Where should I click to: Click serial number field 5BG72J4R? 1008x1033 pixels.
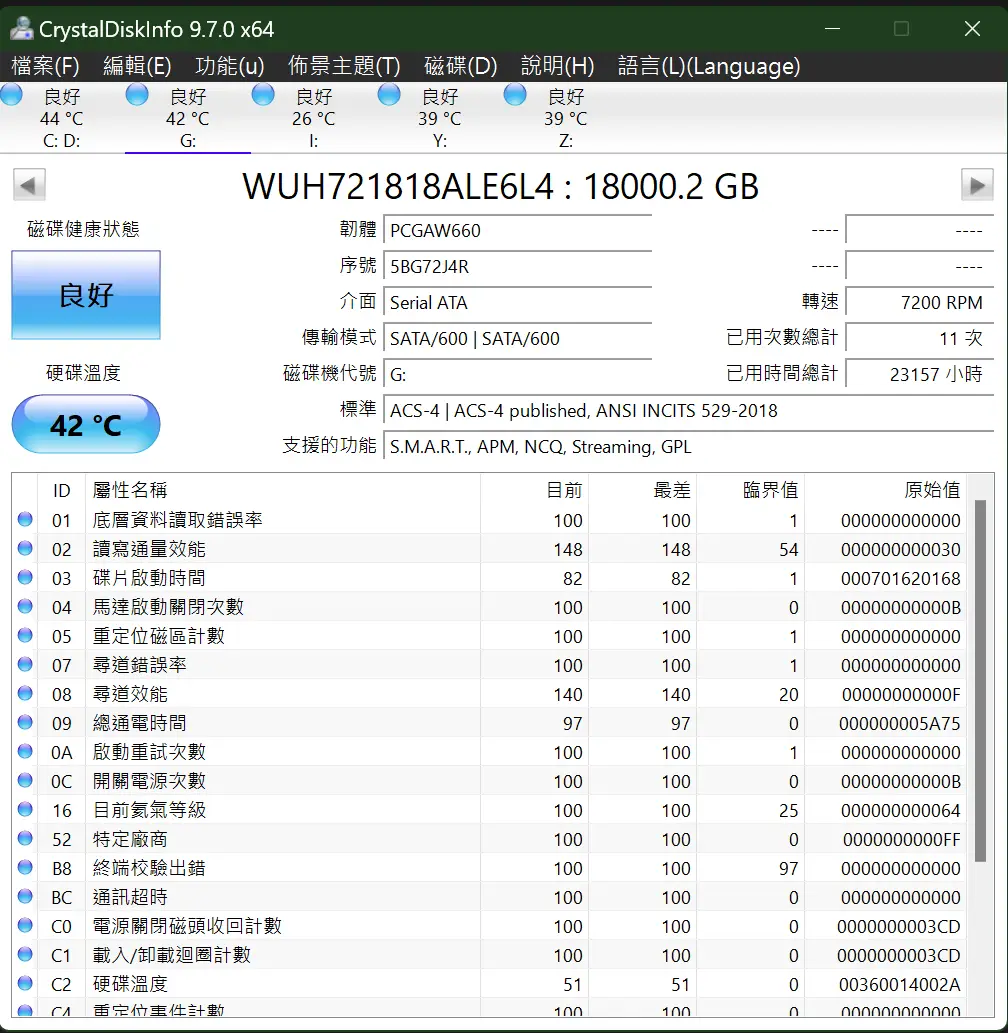pos(517,267)
